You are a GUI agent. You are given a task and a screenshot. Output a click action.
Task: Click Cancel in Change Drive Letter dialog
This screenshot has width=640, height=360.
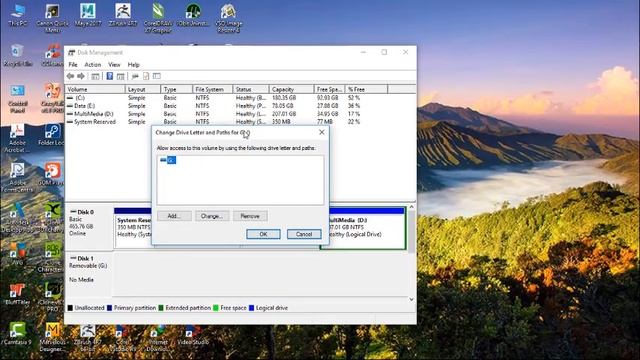pyautogui.click(x=304, y=234)
